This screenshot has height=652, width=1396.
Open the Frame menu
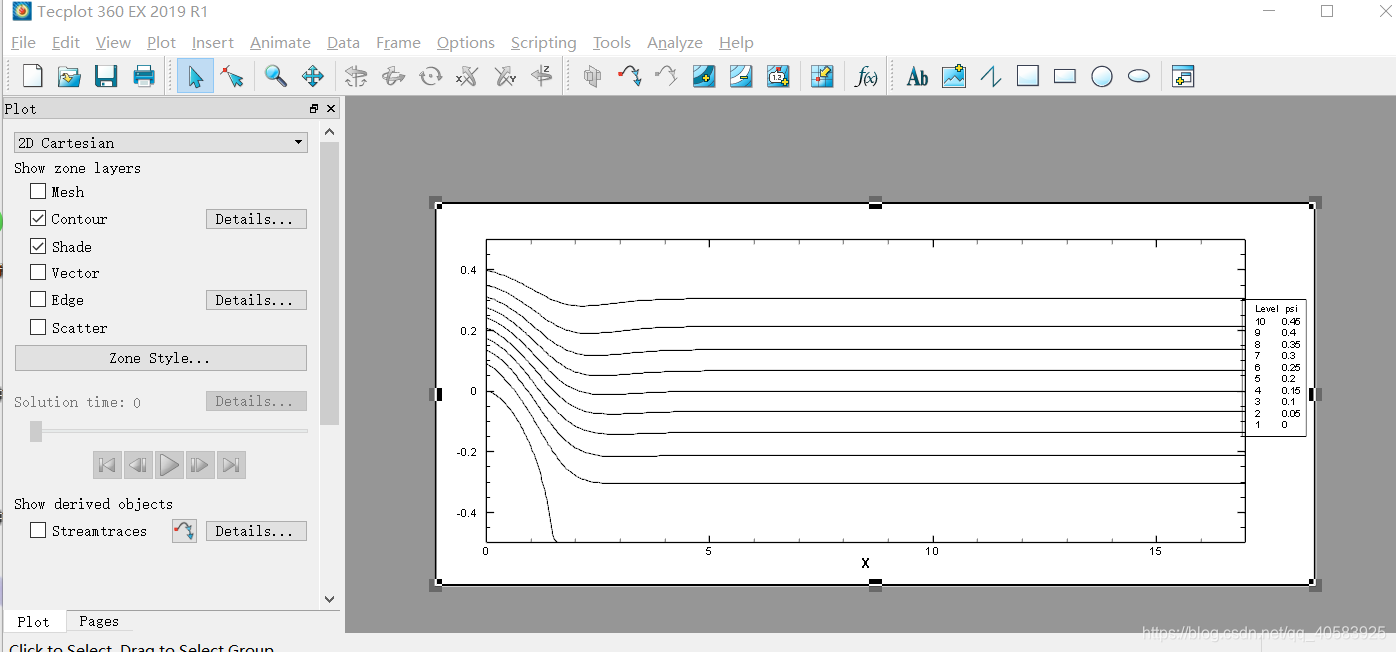tap(398, 42)
